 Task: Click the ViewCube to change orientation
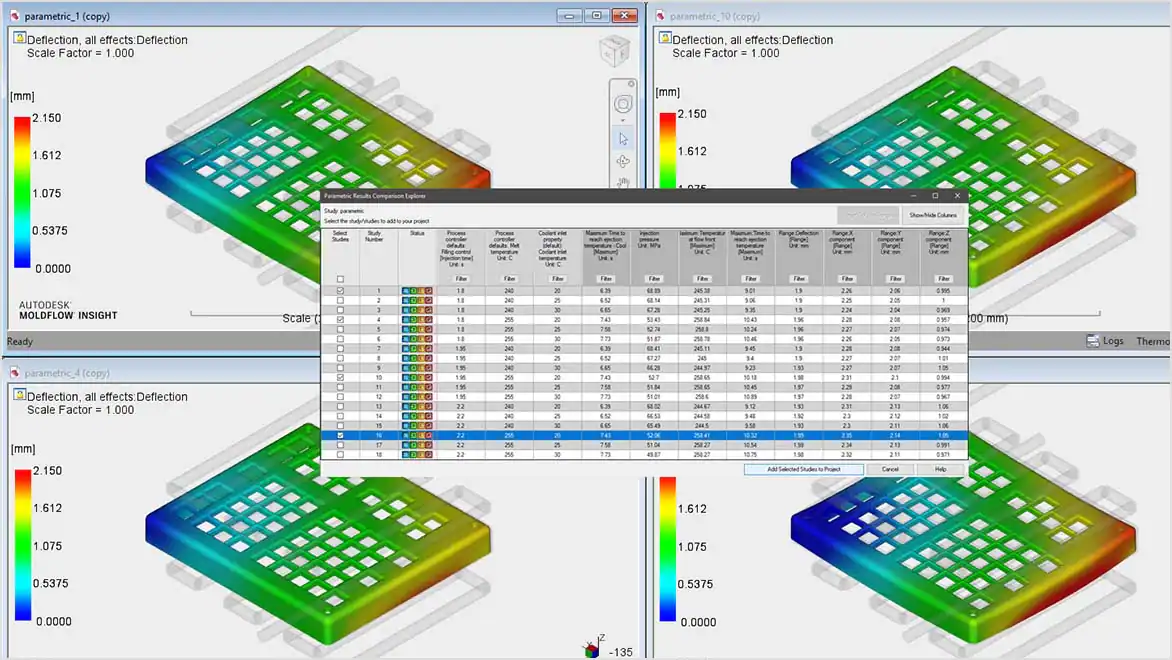tap(613, 51)
